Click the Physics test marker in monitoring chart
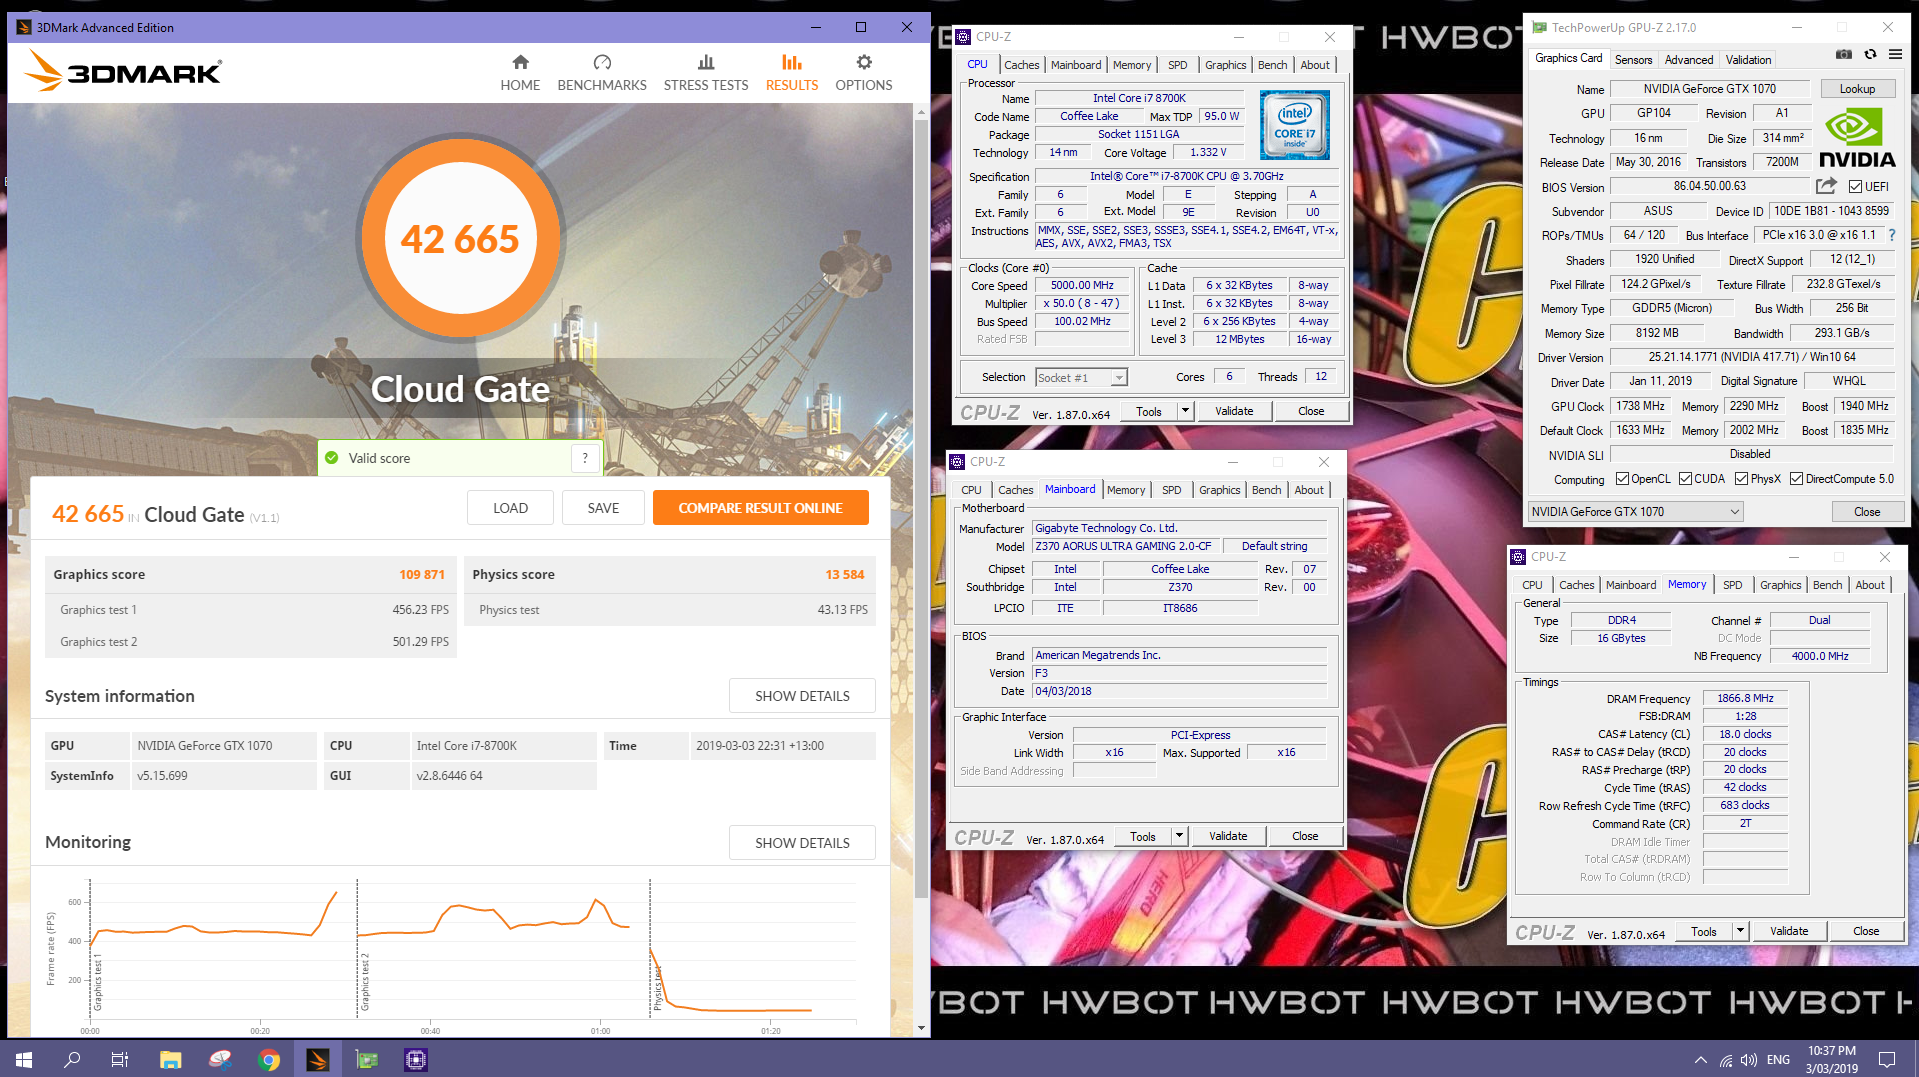Viewport: 1919px width, 1077px height. [658, 987]
